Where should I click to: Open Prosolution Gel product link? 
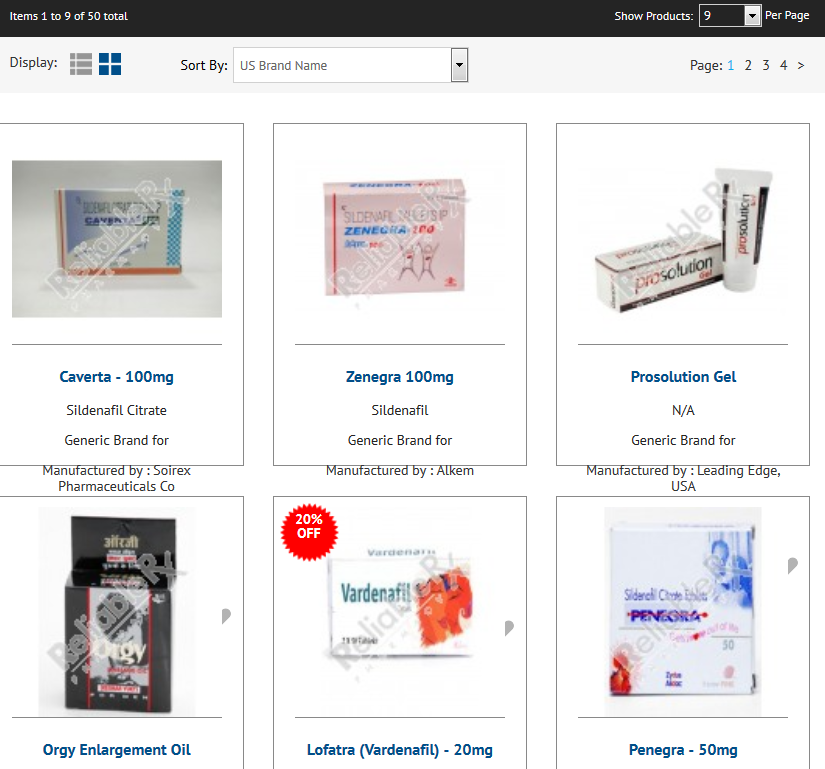point(683,377)
